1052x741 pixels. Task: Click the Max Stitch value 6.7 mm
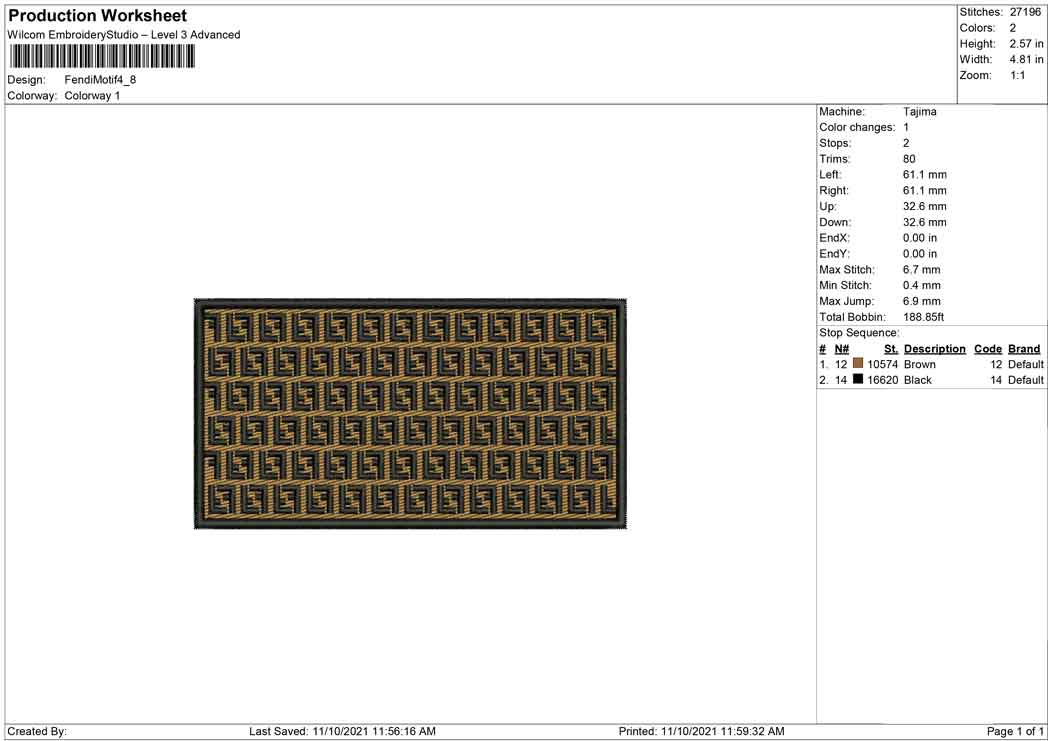(x=921, y=270)
